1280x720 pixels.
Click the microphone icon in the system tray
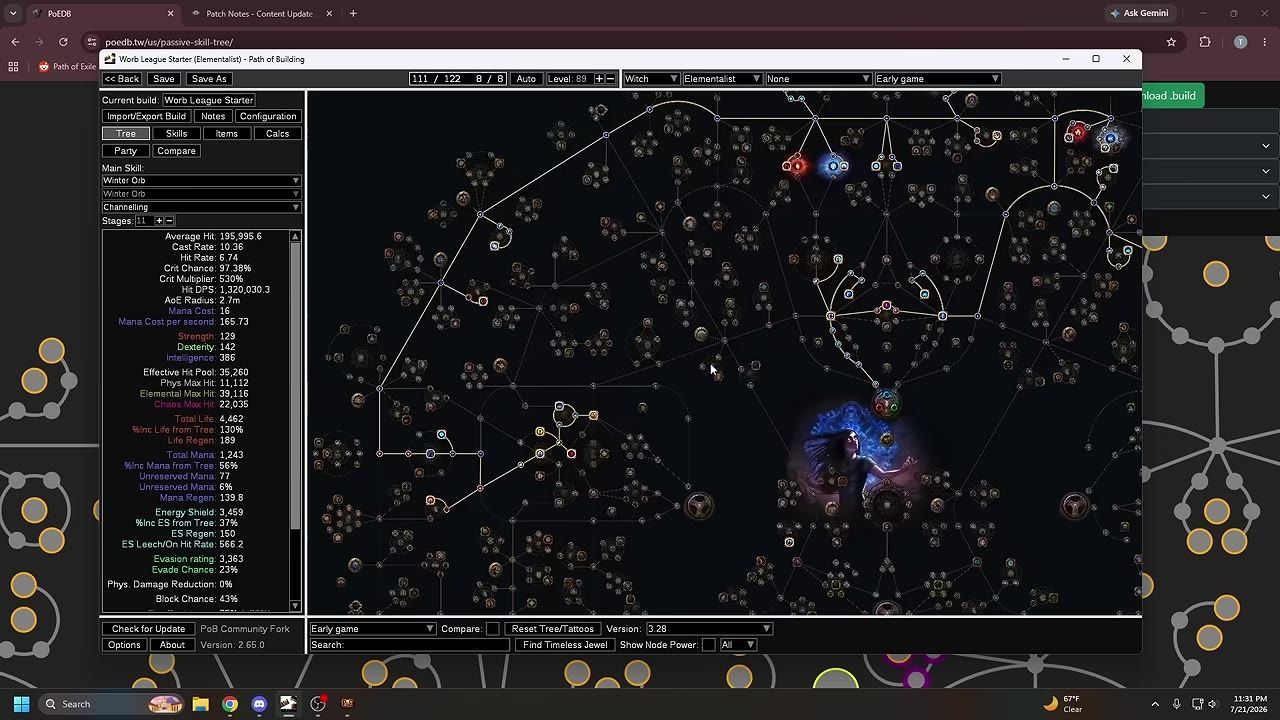[1176, 704]
